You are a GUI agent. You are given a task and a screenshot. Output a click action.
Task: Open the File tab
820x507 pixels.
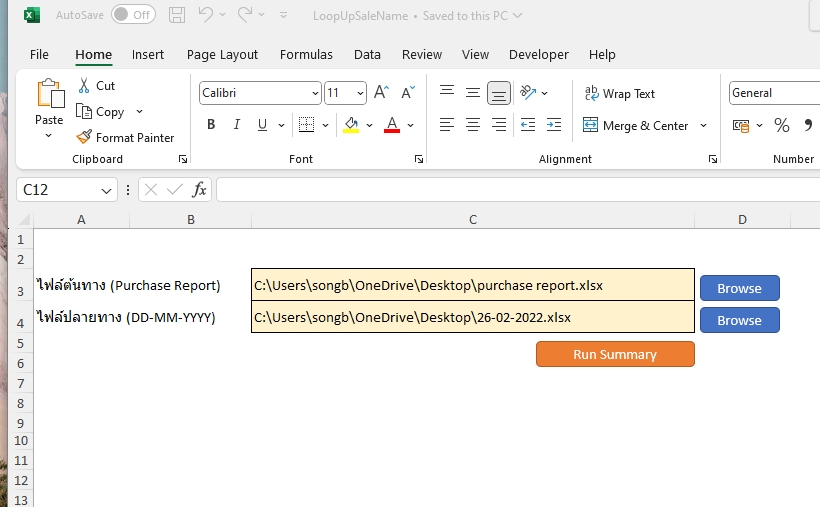[39, 54]
